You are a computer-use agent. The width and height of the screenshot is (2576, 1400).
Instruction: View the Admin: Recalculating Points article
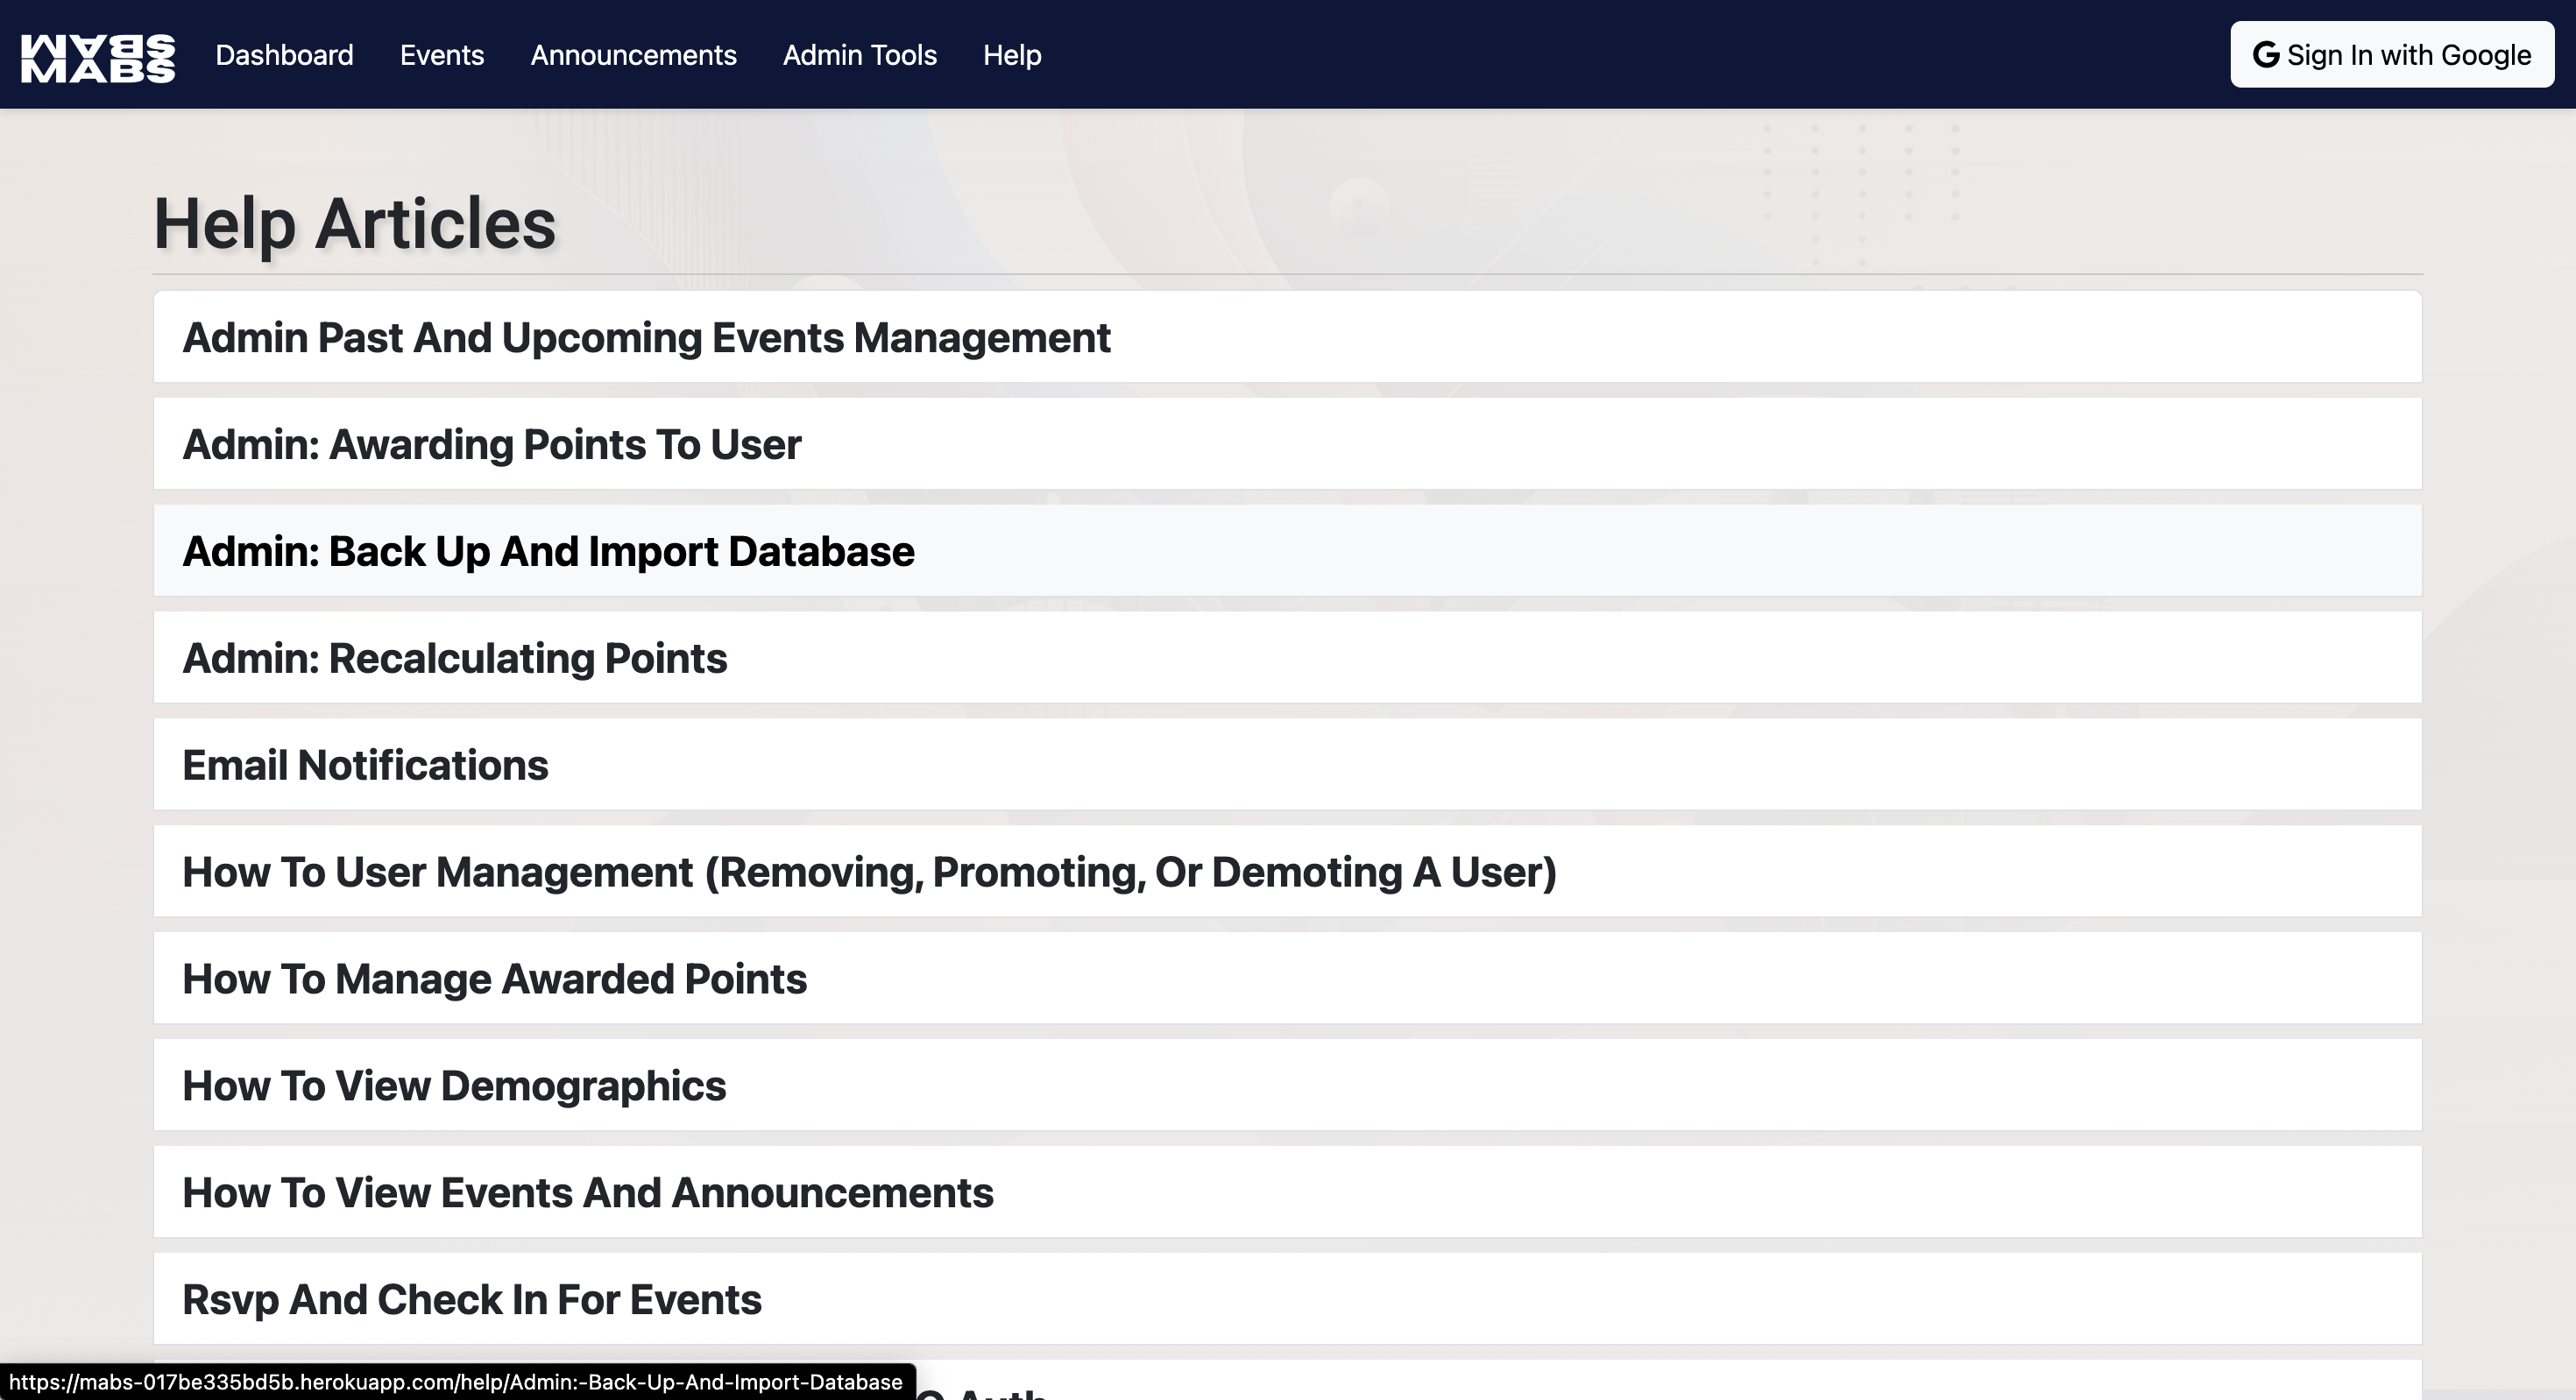tap(454, 659)
